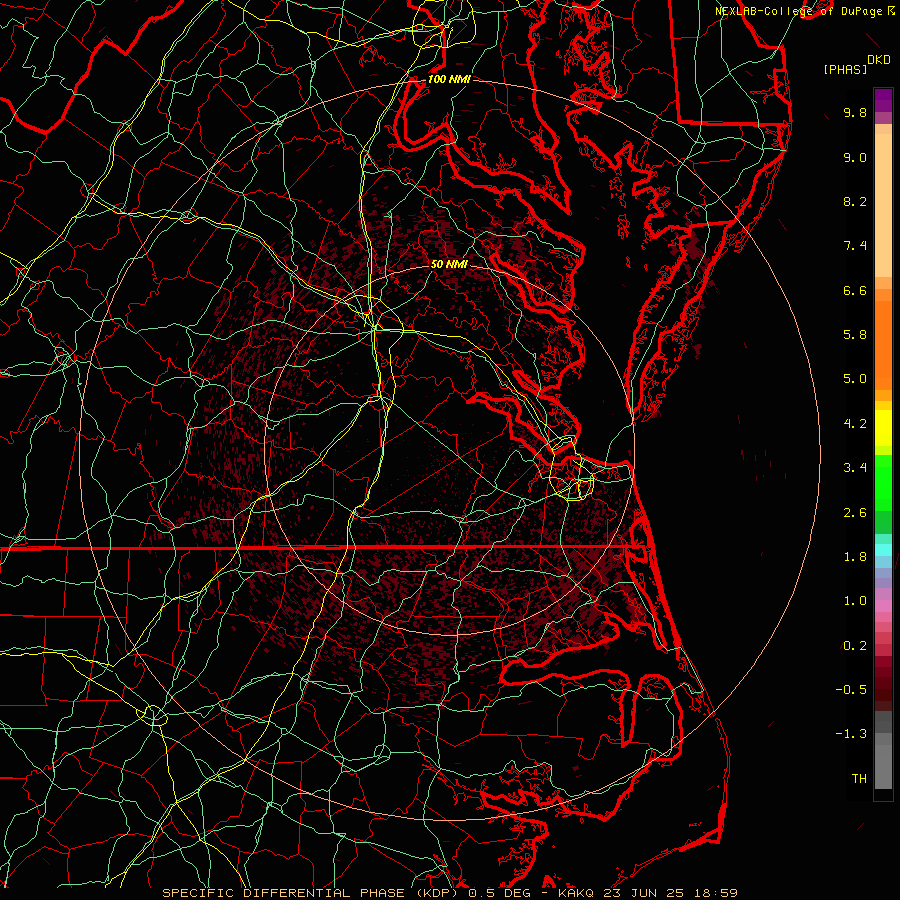Select the pink segment of the color bar
Image resolution: width=900 pixels, height=900 pixels.
883,606
